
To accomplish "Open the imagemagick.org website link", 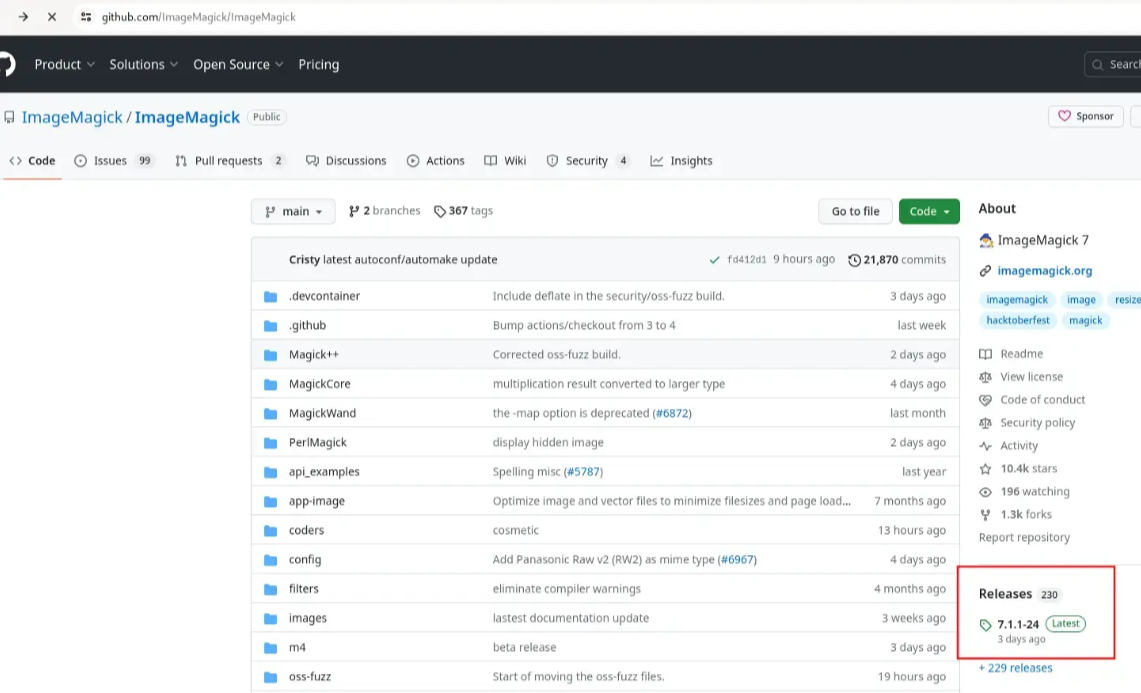I will (1044, 271).
